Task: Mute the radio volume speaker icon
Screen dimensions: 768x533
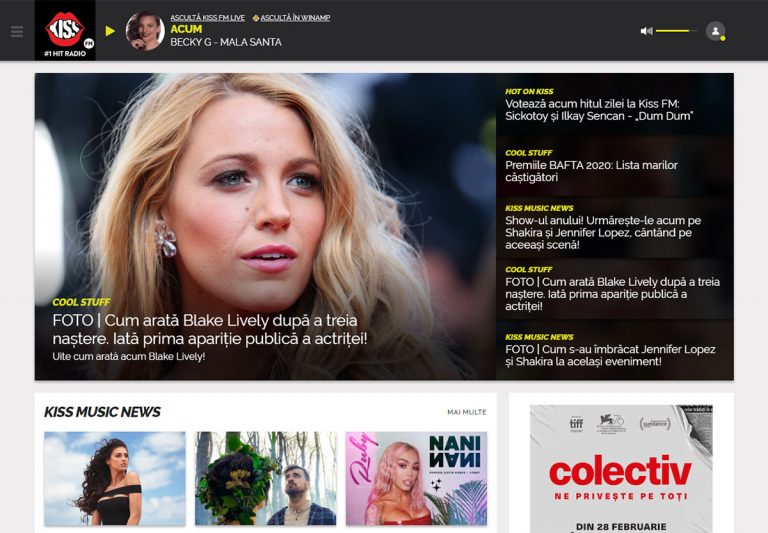Action: [646, 31]
